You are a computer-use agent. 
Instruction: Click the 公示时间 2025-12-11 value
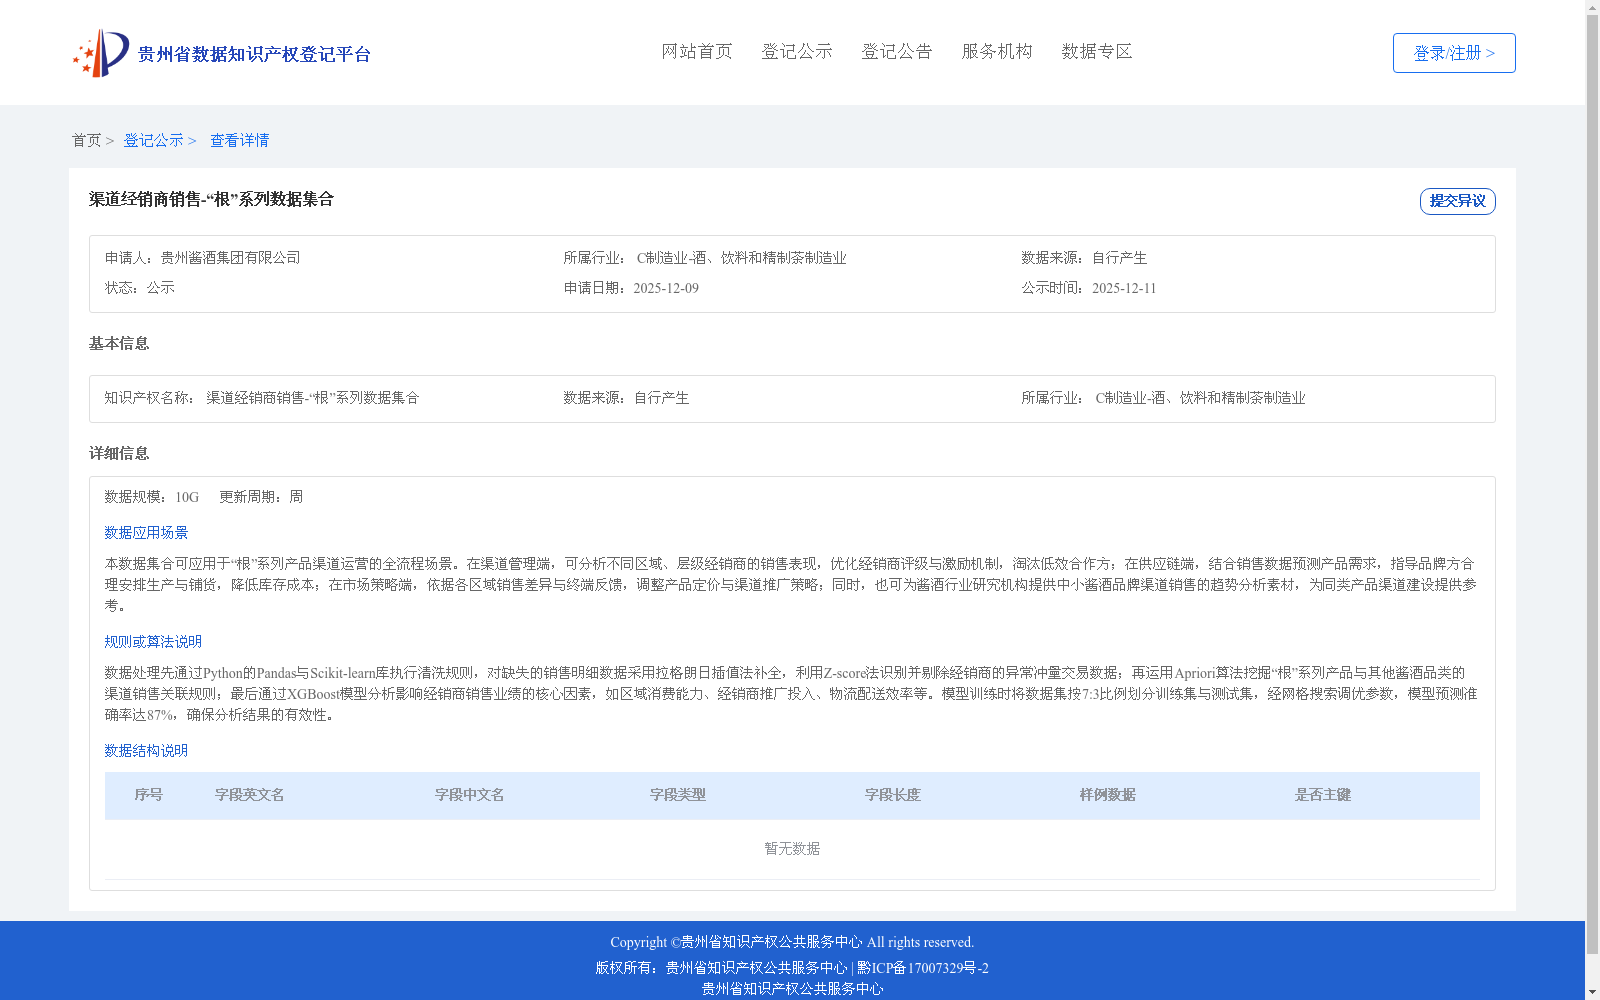coord(1124,288)
